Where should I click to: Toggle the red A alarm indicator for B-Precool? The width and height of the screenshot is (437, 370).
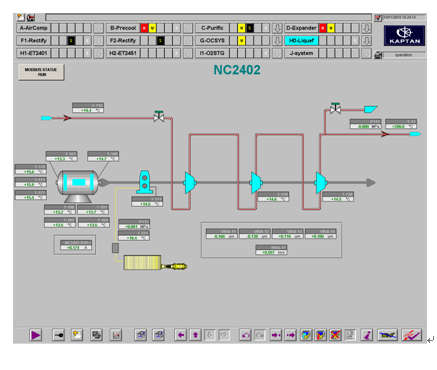pyautogui.click(x=144, y=28)
